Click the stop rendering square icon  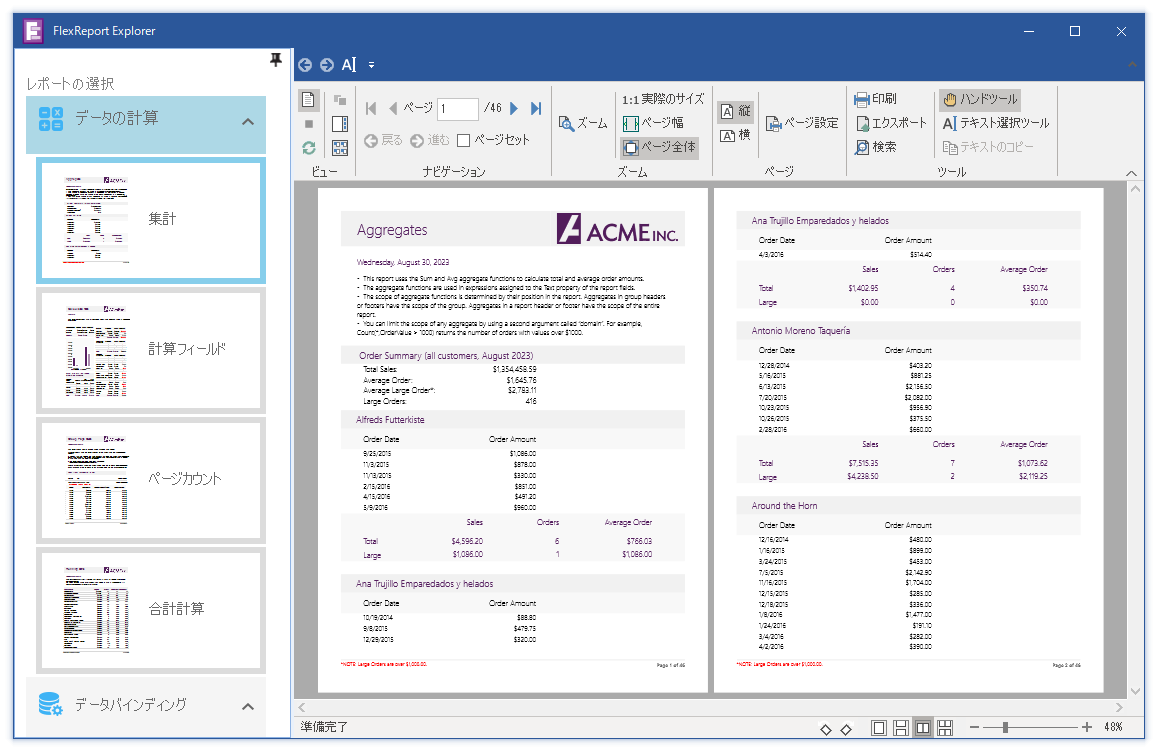[x=309, y=124]
